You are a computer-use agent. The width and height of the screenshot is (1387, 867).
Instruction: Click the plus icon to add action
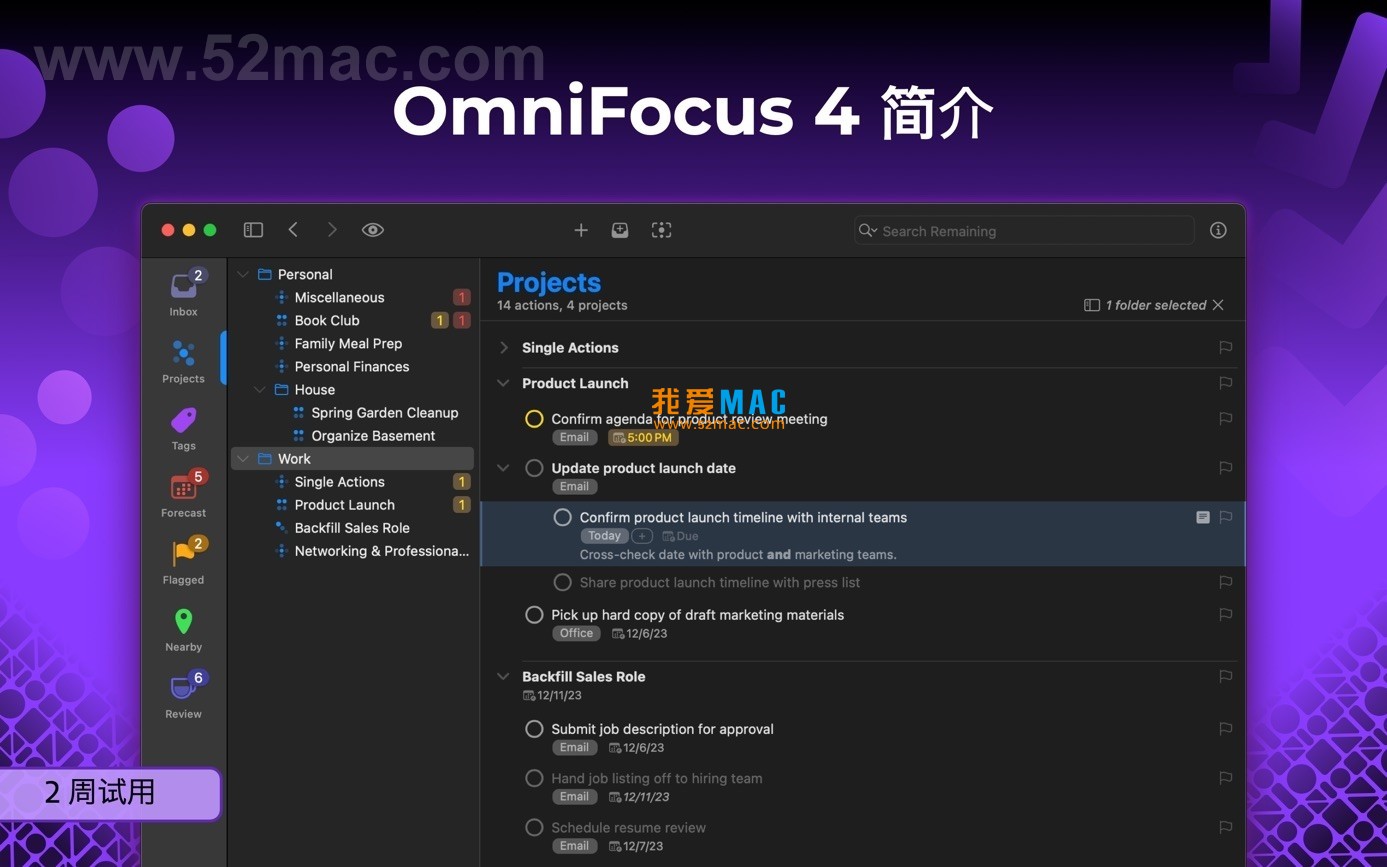[x=581, y=230]
